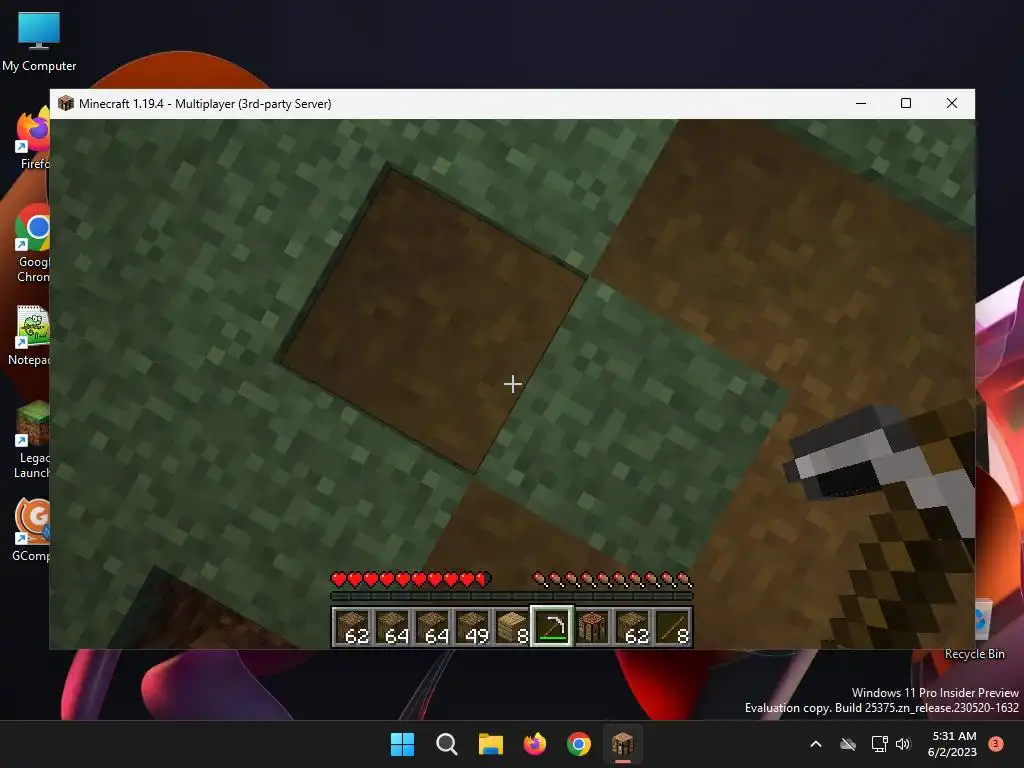1024x768 pixels.
Task: Launch Chrome from the taskbar
Action: pos(579,744)
